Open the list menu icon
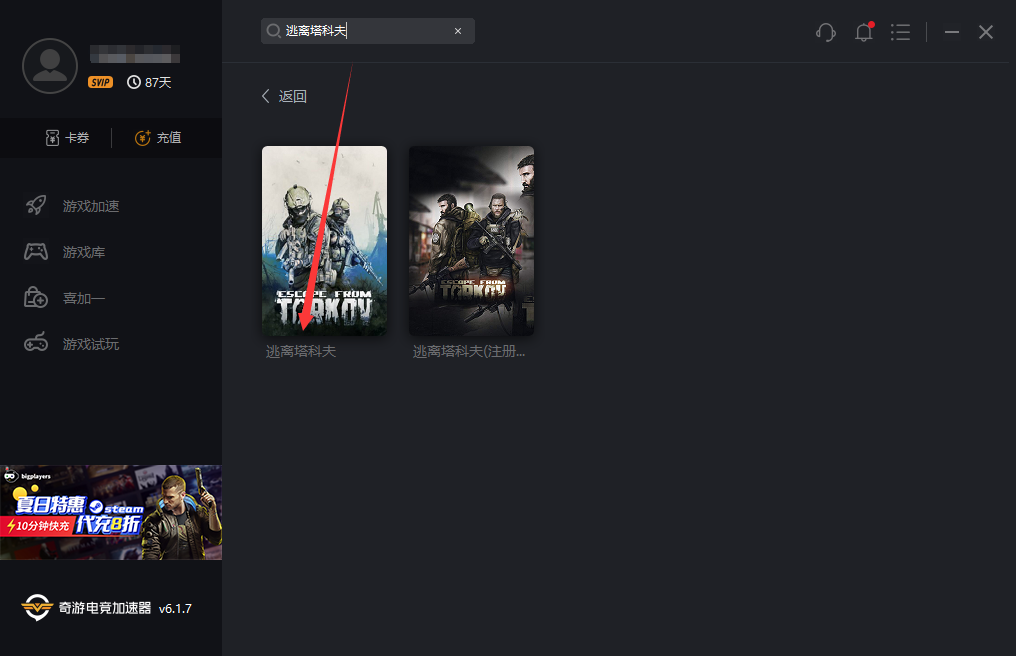The width and height of the screenshot is (1016, 656). [x=900, y=32]
